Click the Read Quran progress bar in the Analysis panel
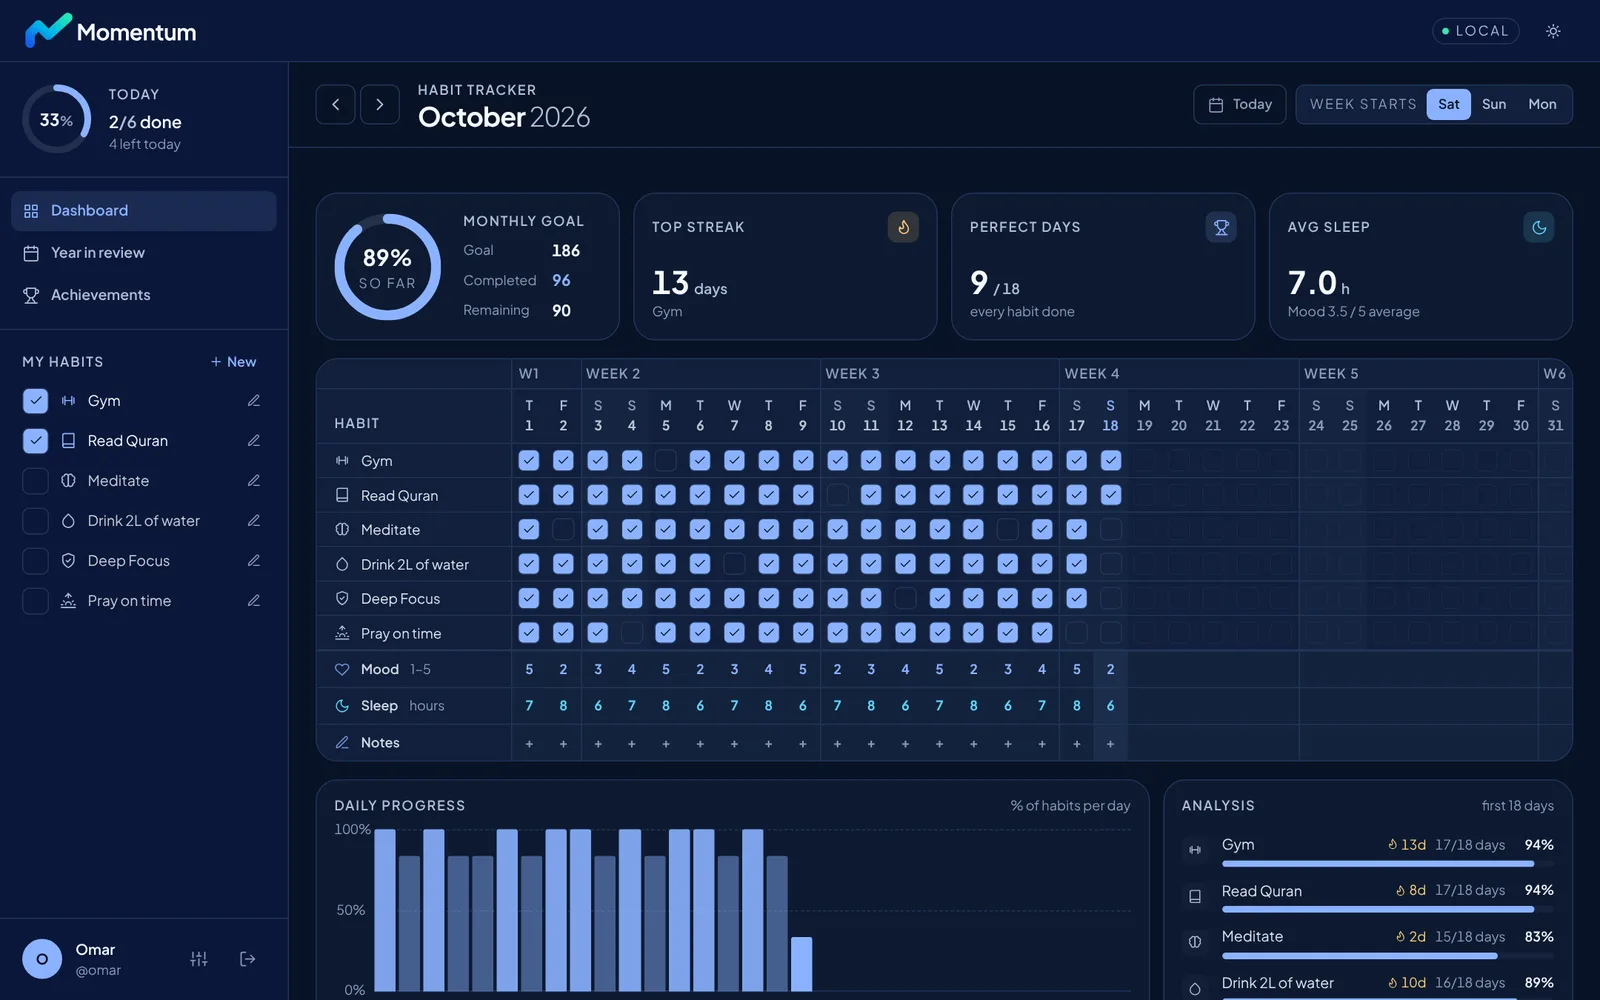Image resolution: width=1600 pixels, height=1000 pixels. [1388, 909]
